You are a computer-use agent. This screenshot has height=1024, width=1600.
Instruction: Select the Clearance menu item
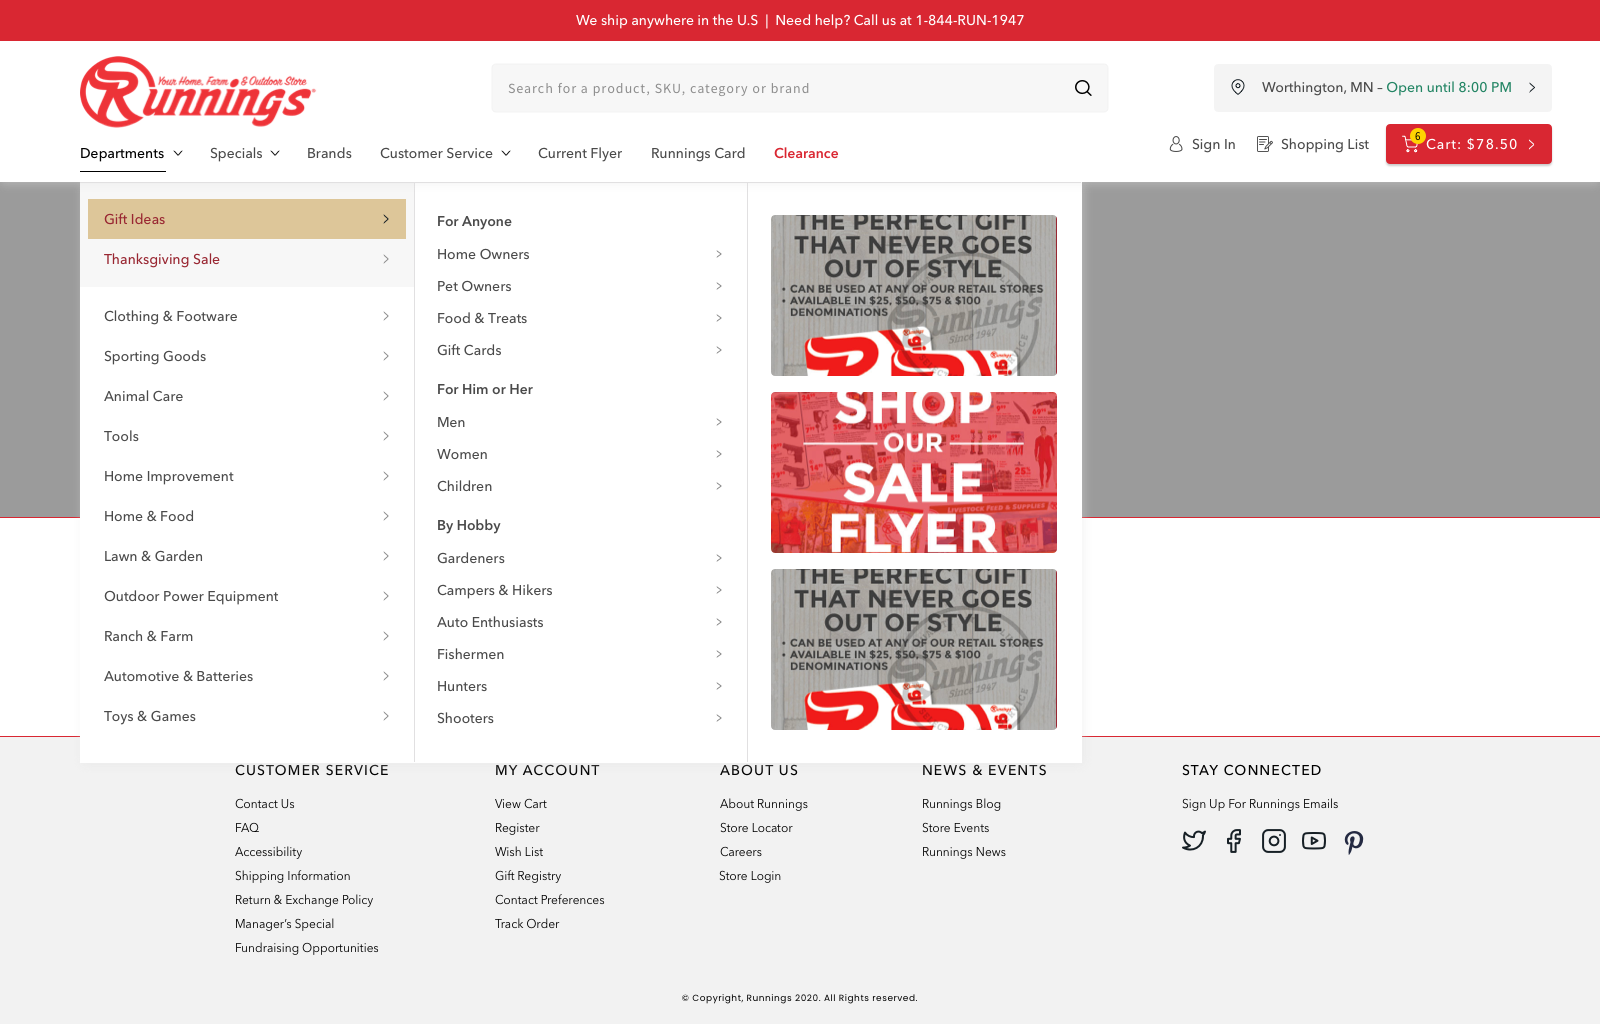tap(806, 153)
